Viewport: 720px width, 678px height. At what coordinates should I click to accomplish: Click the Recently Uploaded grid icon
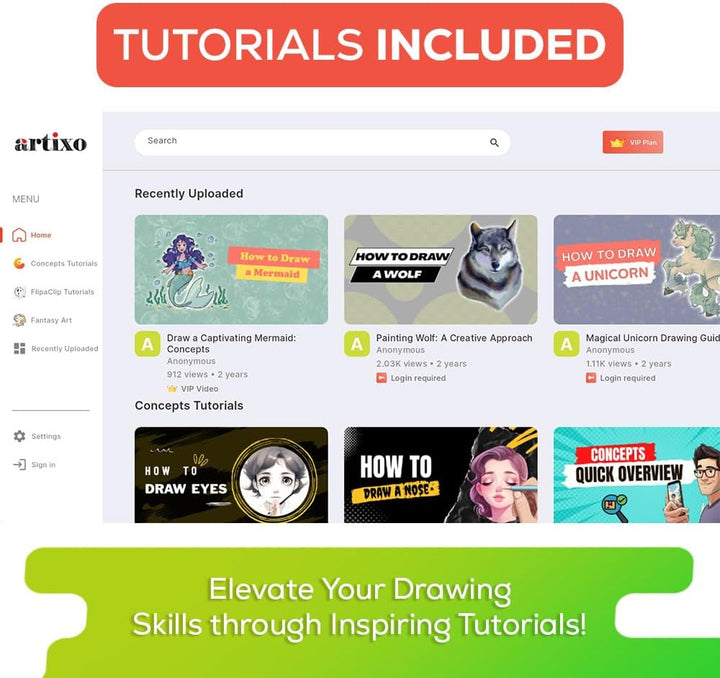point(20,348)
